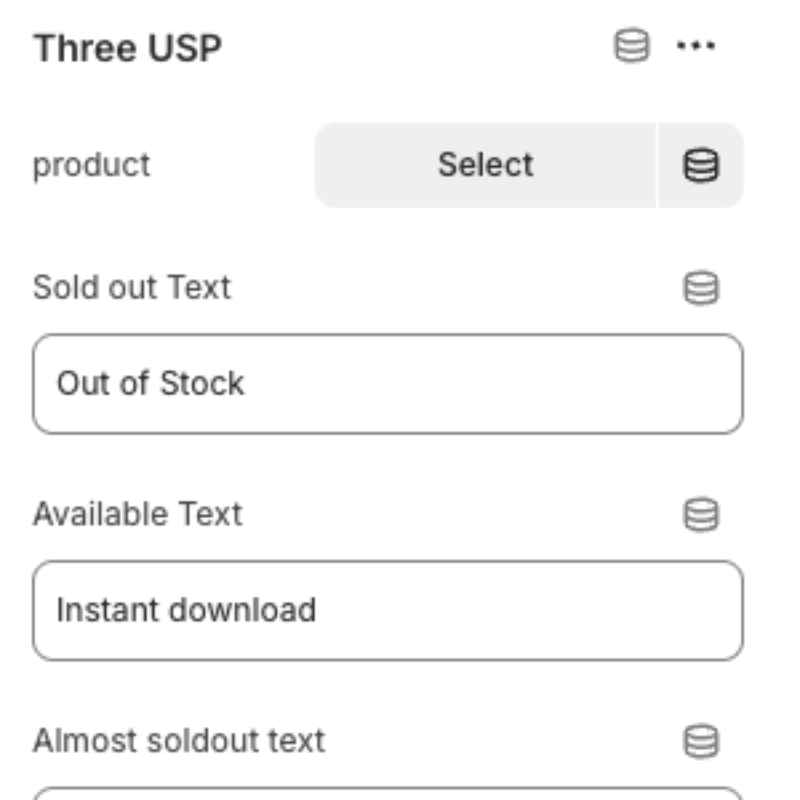Viewport: 800px width, 800px height.
Task: Focus the Out of Stock text field
Action: (388, 384)
